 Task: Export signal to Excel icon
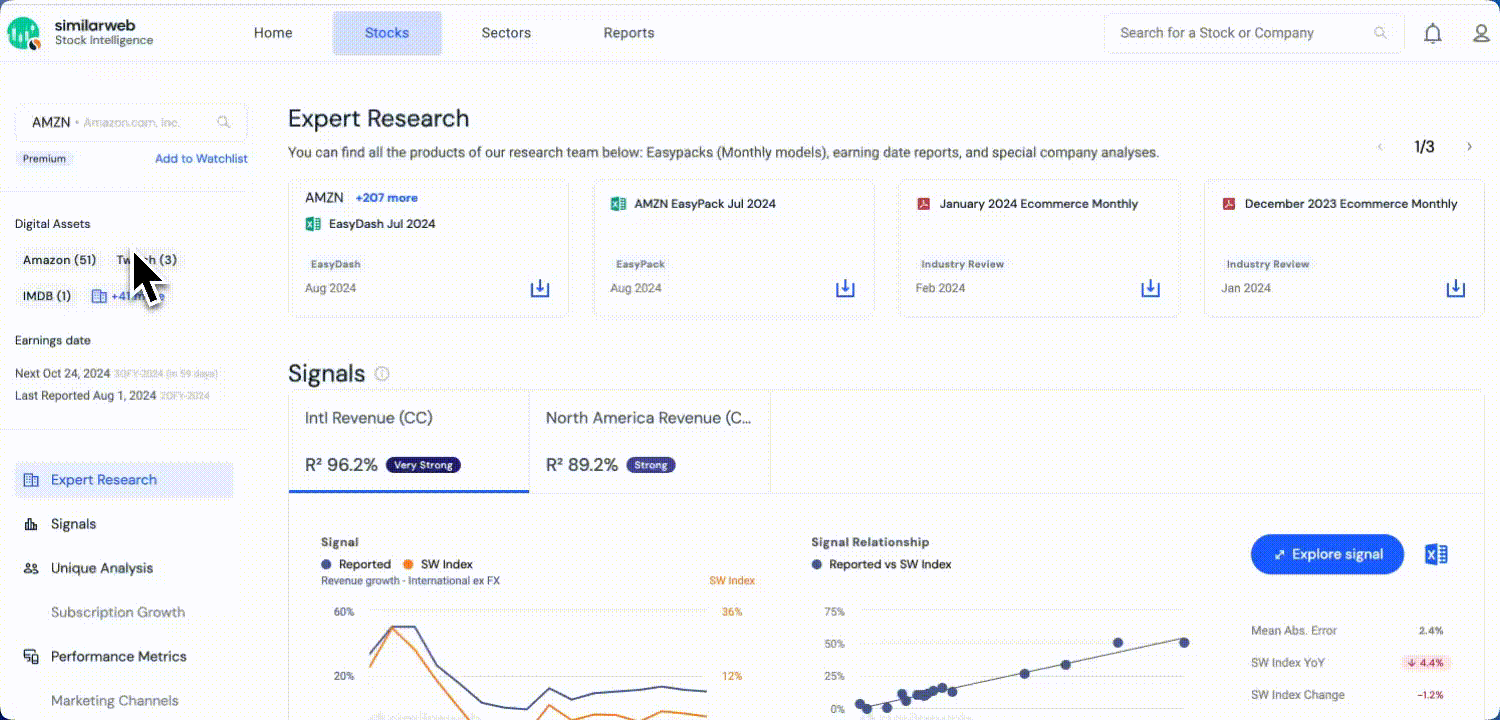tap(1437, 554)
